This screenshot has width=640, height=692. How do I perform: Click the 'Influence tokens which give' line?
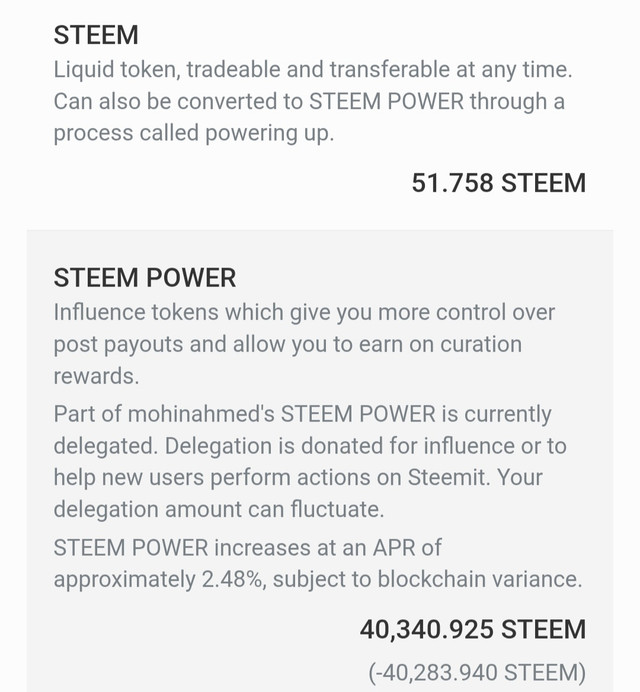tap(304, 312)
